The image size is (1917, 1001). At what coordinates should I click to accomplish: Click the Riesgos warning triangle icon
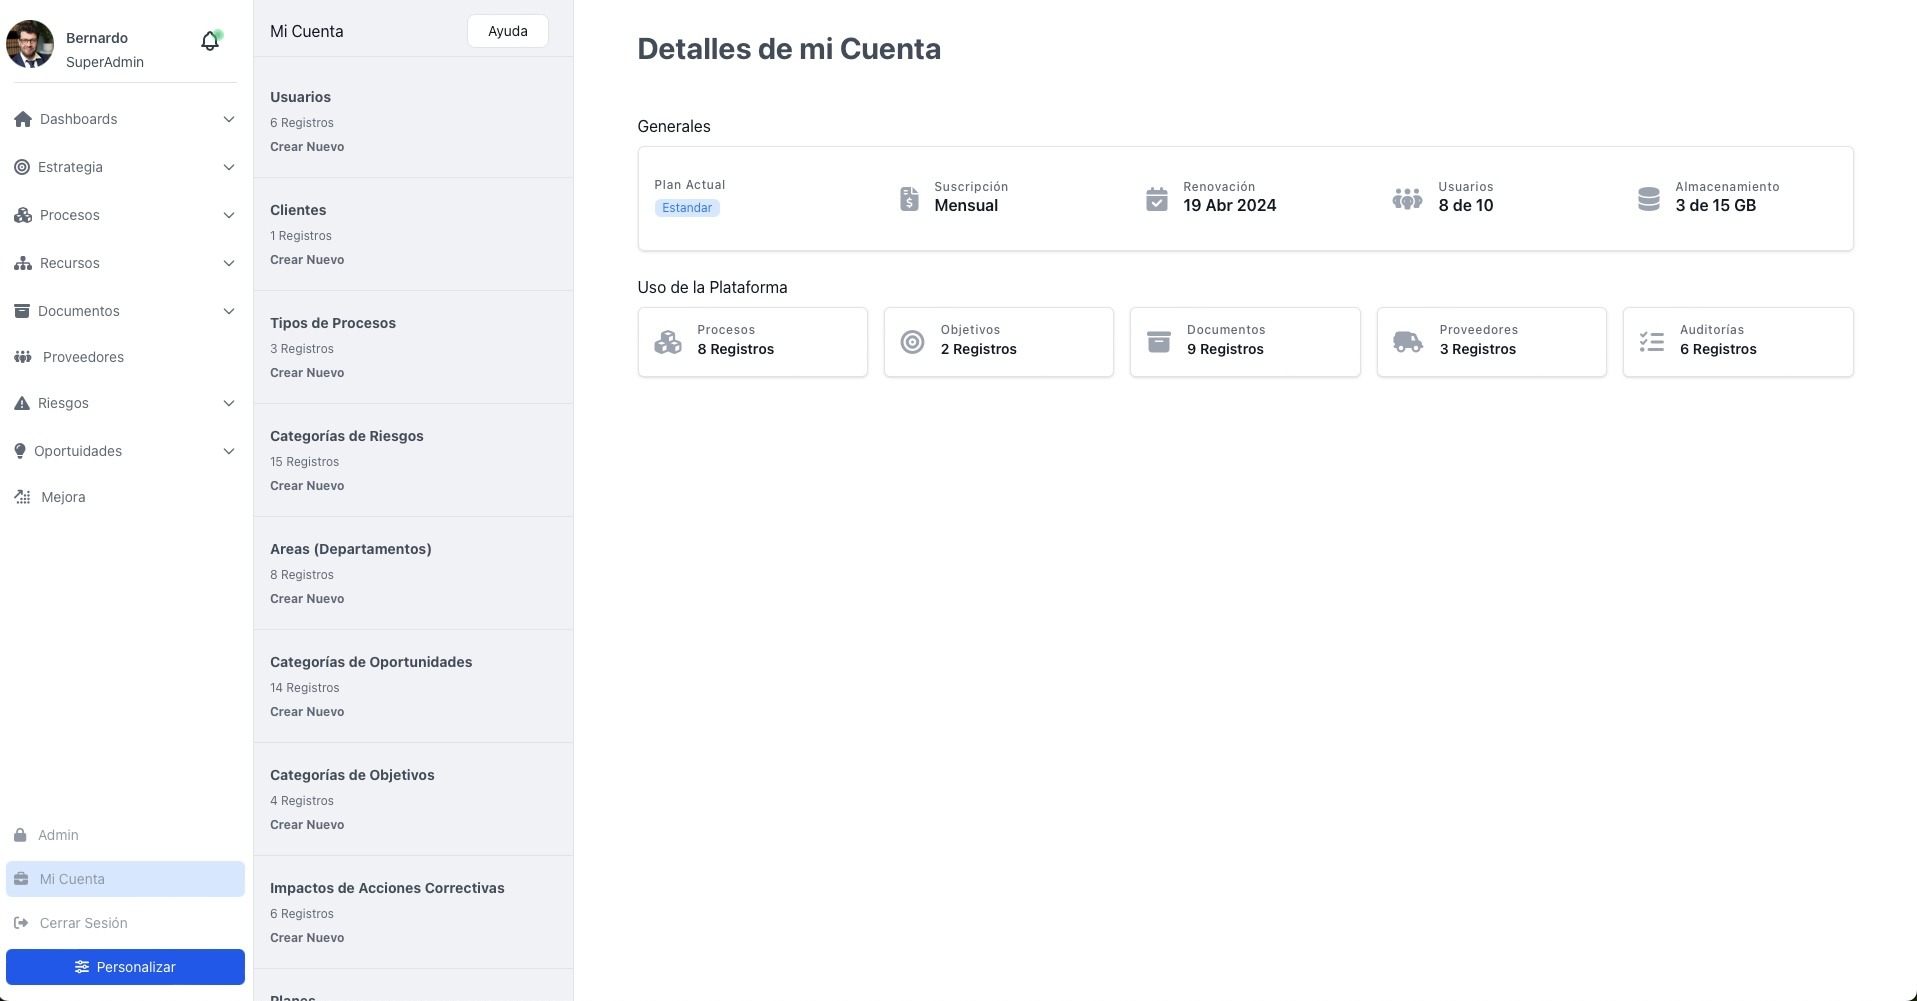pyautogui.click(x=22, y=403)
